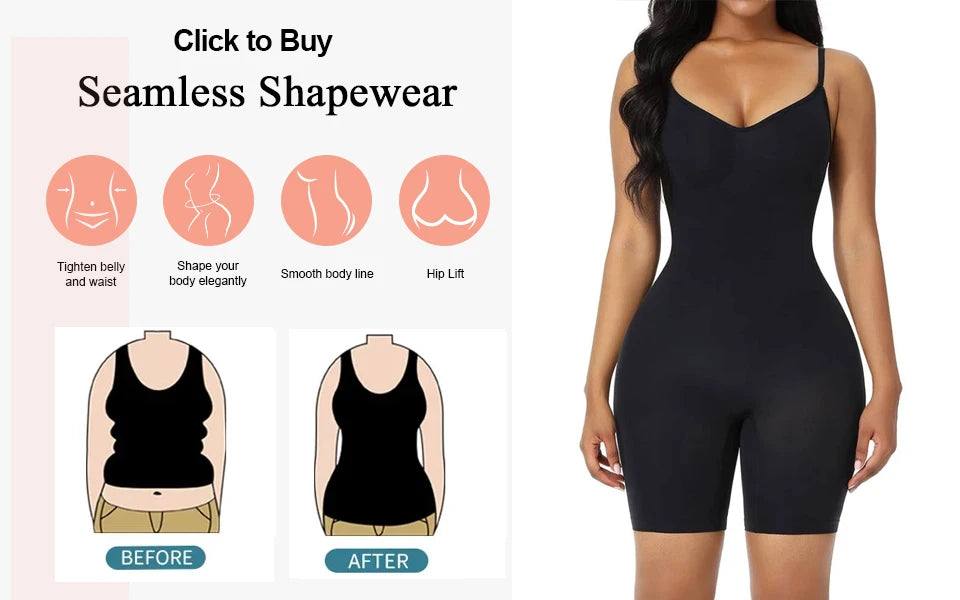Click the 'Click to Buy' heading
The width and height of the screenshot is (960, 600).
(x=253, y=41)
